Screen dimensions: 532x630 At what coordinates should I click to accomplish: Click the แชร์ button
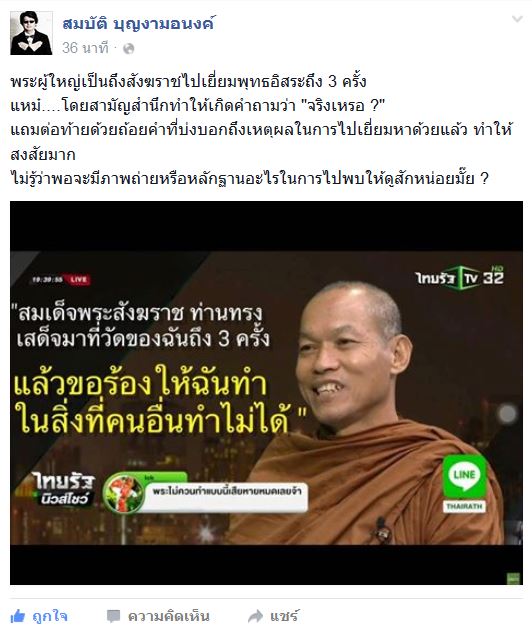click(284, 616)
